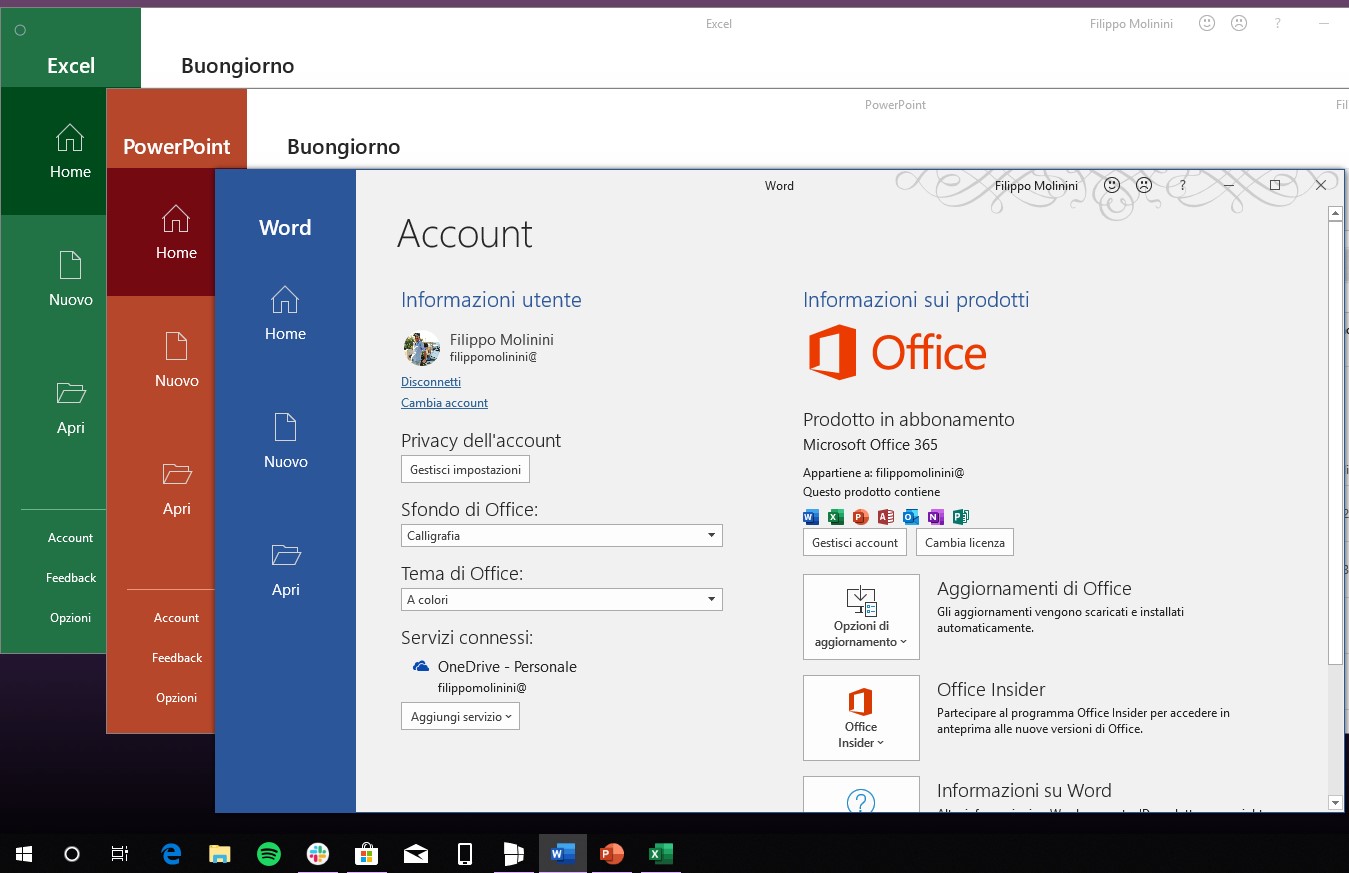Click the Publisher product icon under Questo prodotto contiene
Screen dimensions: 1349x873
tap(961, 517)
